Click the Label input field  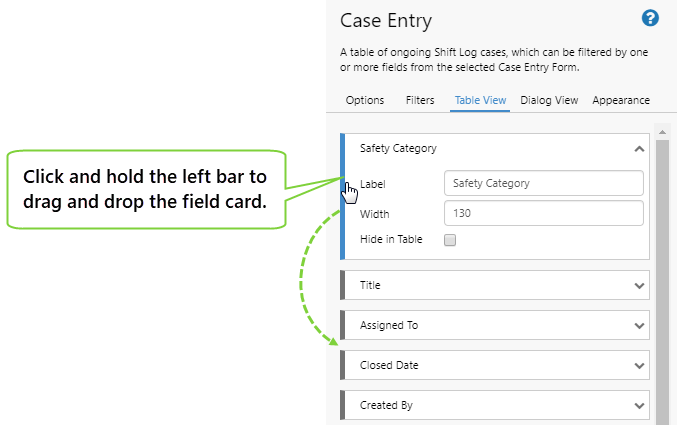point(543,183)
